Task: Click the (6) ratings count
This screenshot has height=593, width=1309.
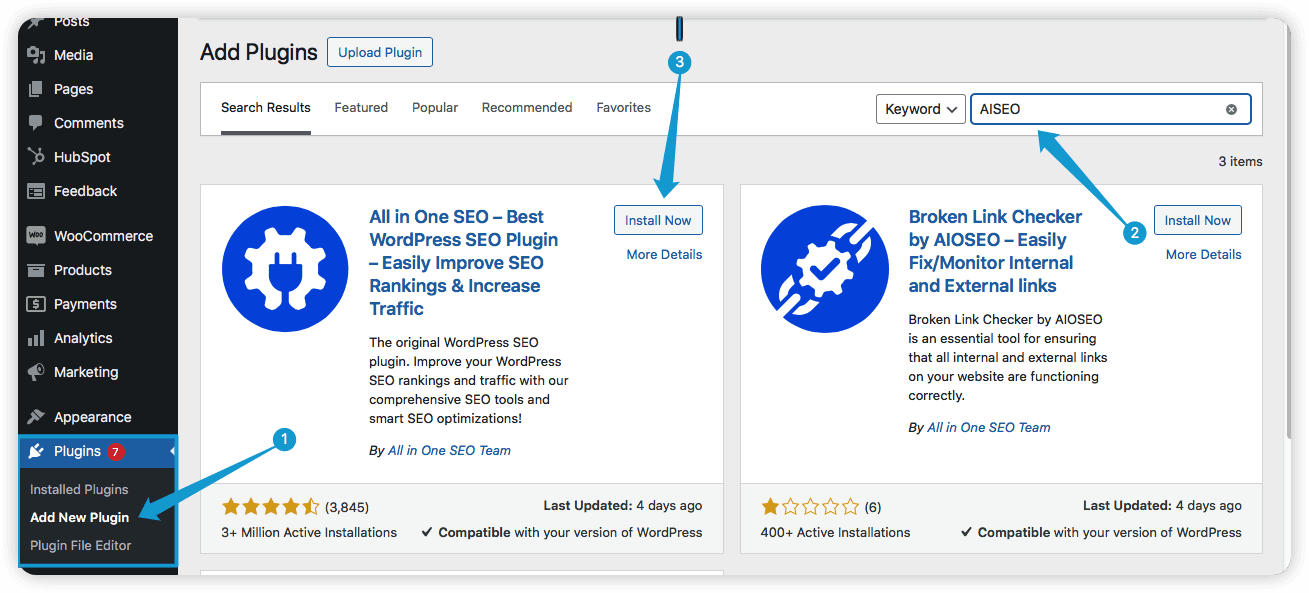Action: point(872,507)
